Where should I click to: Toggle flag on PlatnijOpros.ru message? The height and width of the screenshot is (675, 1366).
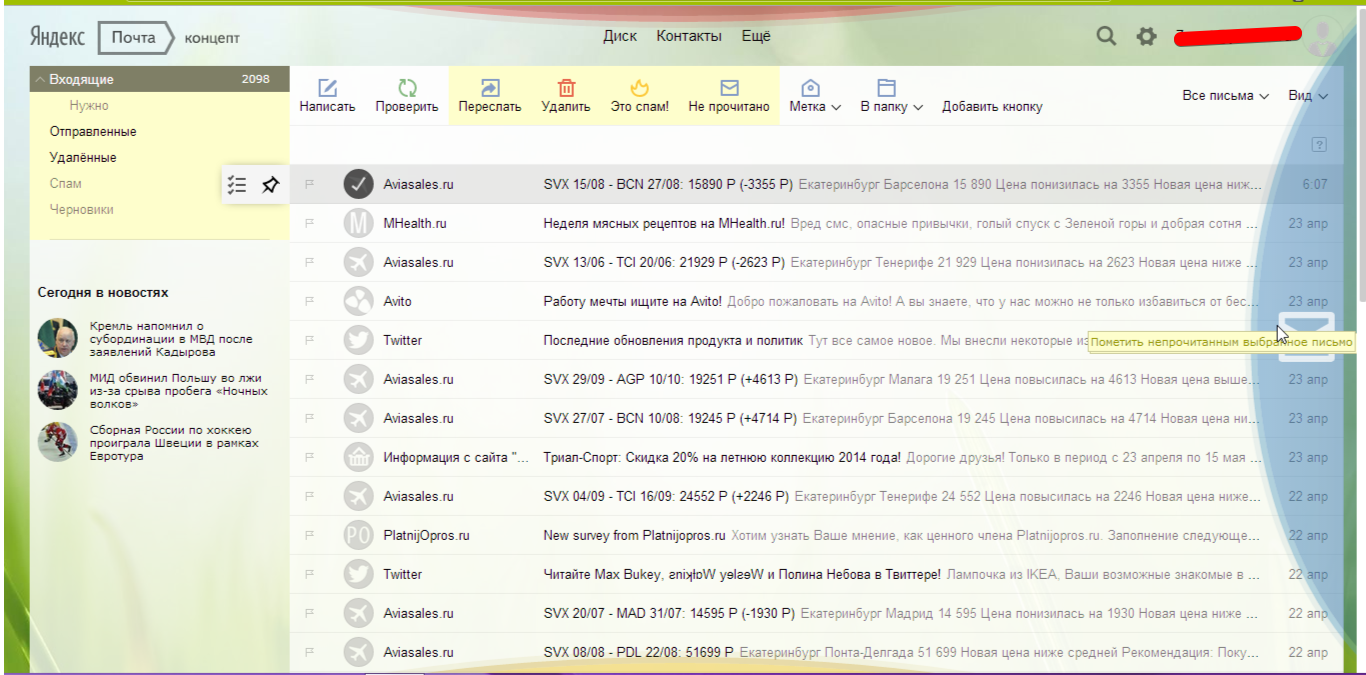pos(310,535)
